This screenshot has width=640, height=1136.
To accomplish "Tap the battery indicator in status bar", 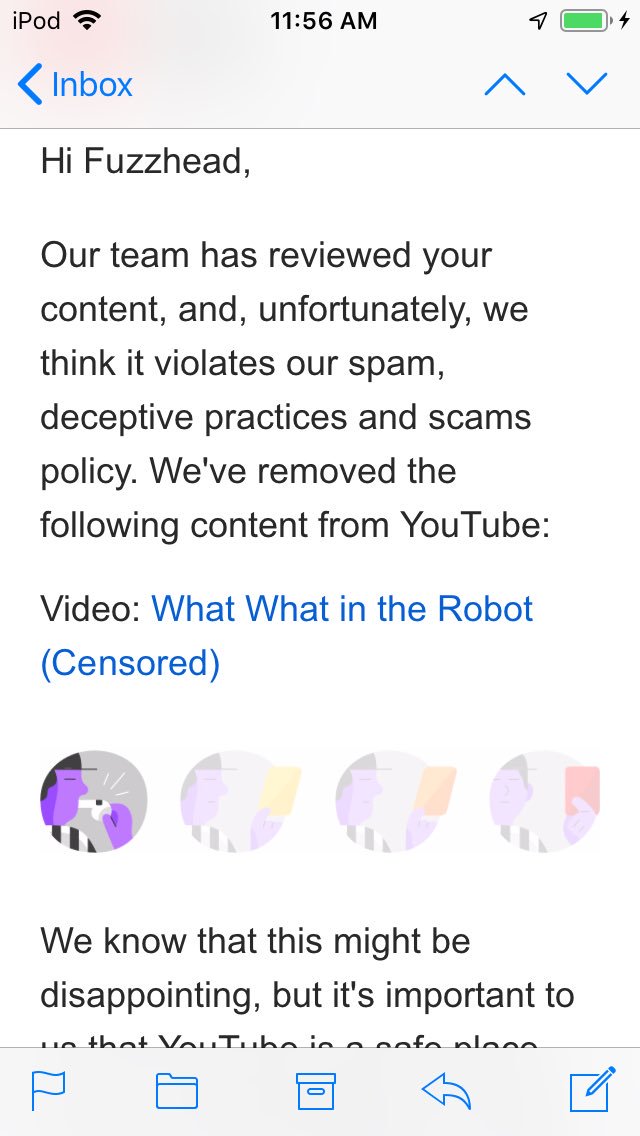I will click(585, 21).
